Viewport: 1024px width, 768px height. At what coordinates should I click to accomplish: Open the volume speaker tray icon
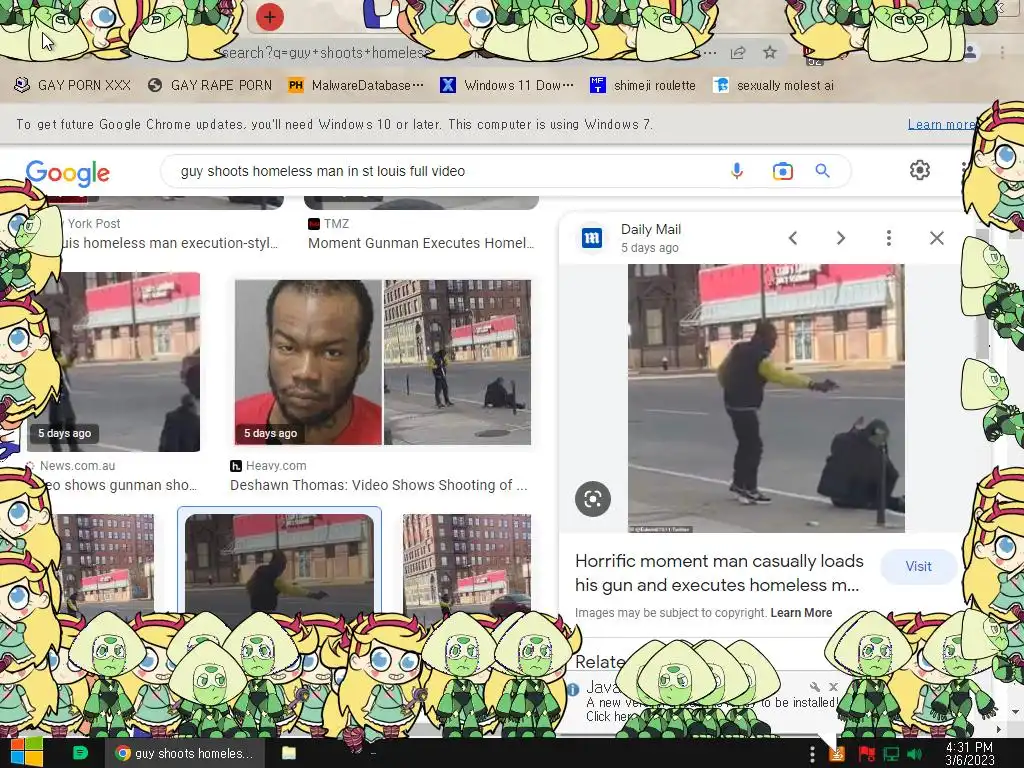click(x=914, y=754)
